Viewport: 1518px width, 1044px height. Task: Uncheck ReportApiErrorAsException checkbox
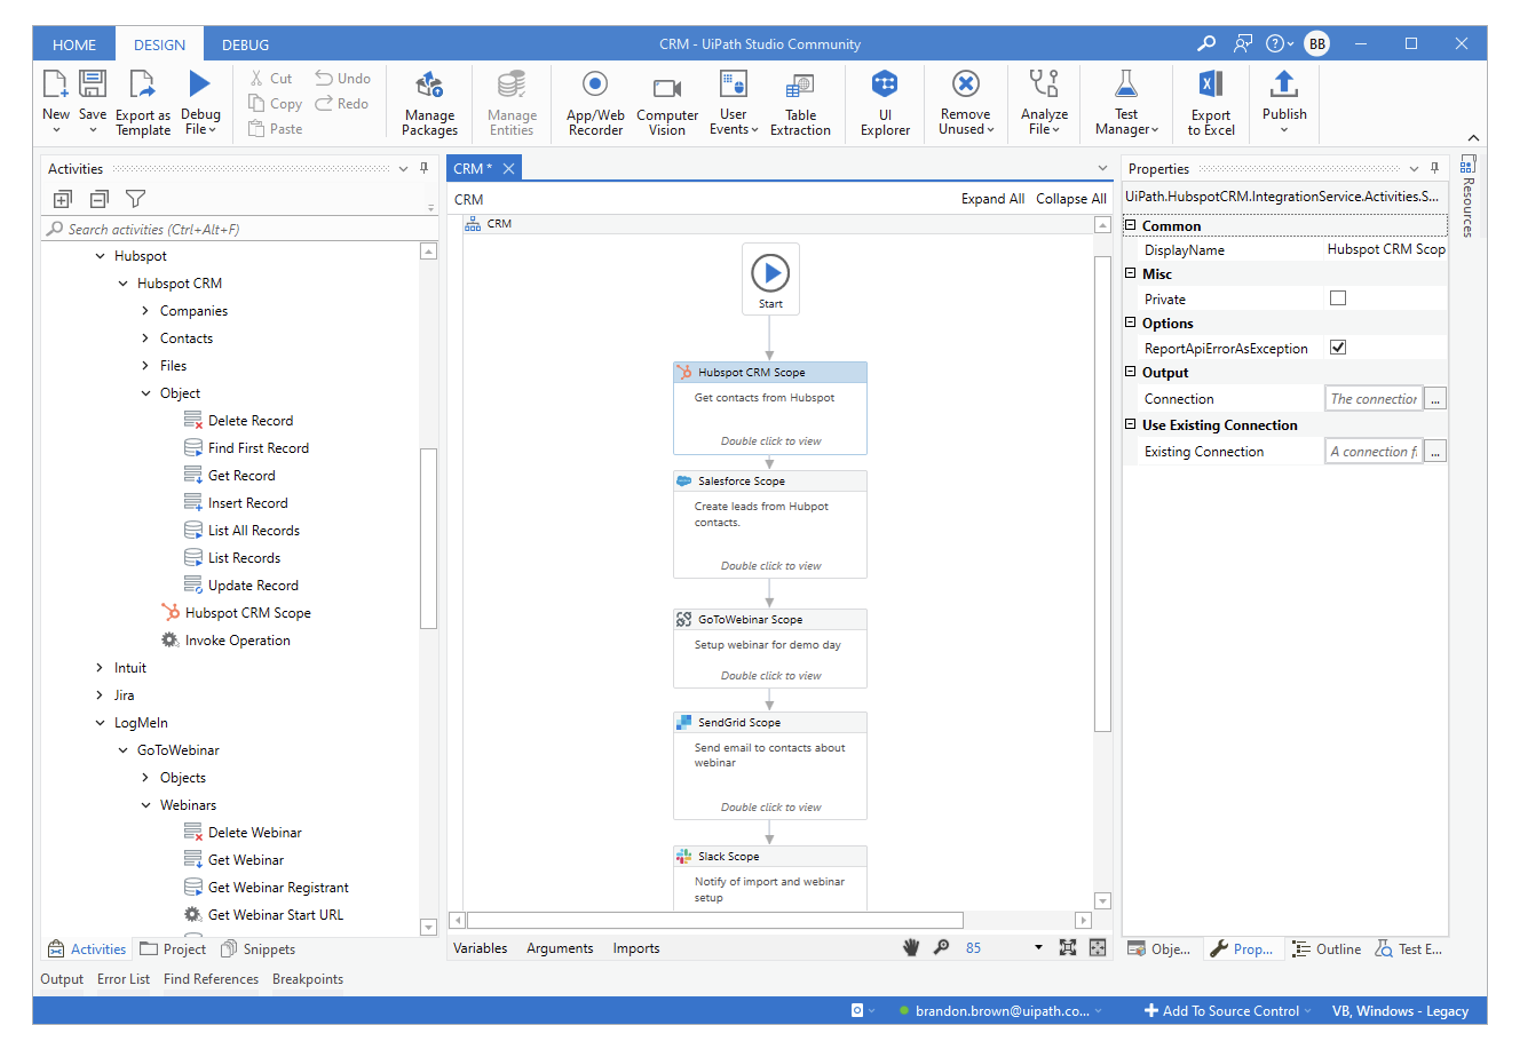[1338, 347]
